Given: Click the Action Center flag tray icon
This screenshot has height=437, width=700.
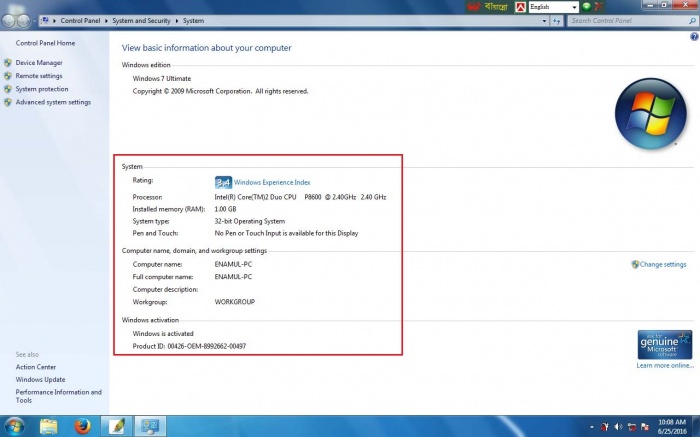Looking at the screenshot, I should coord(645,427).
